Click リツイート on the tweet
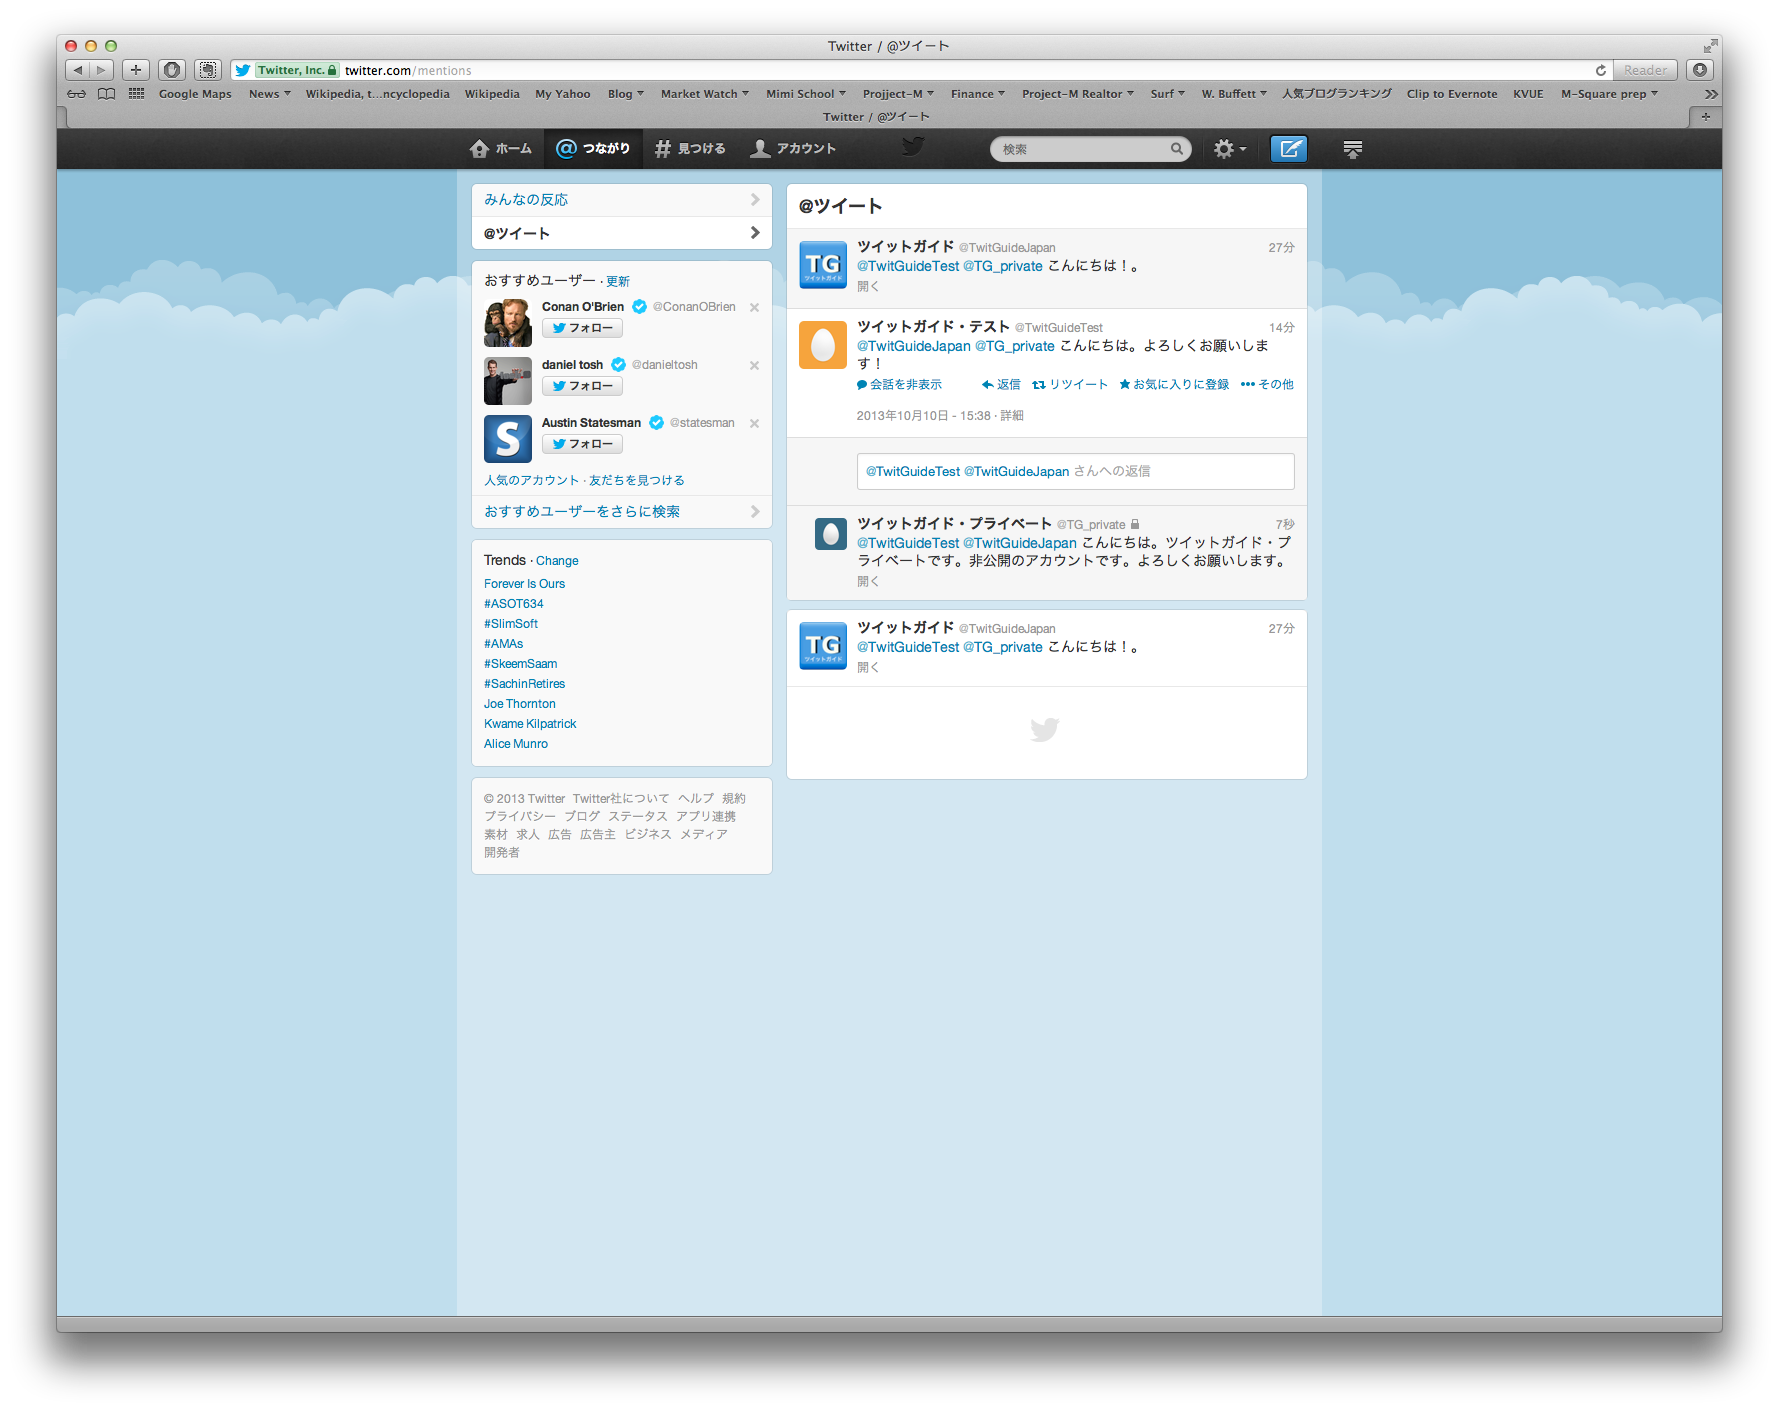Screen dimensions: 1779x1411 click(1070, 385)
